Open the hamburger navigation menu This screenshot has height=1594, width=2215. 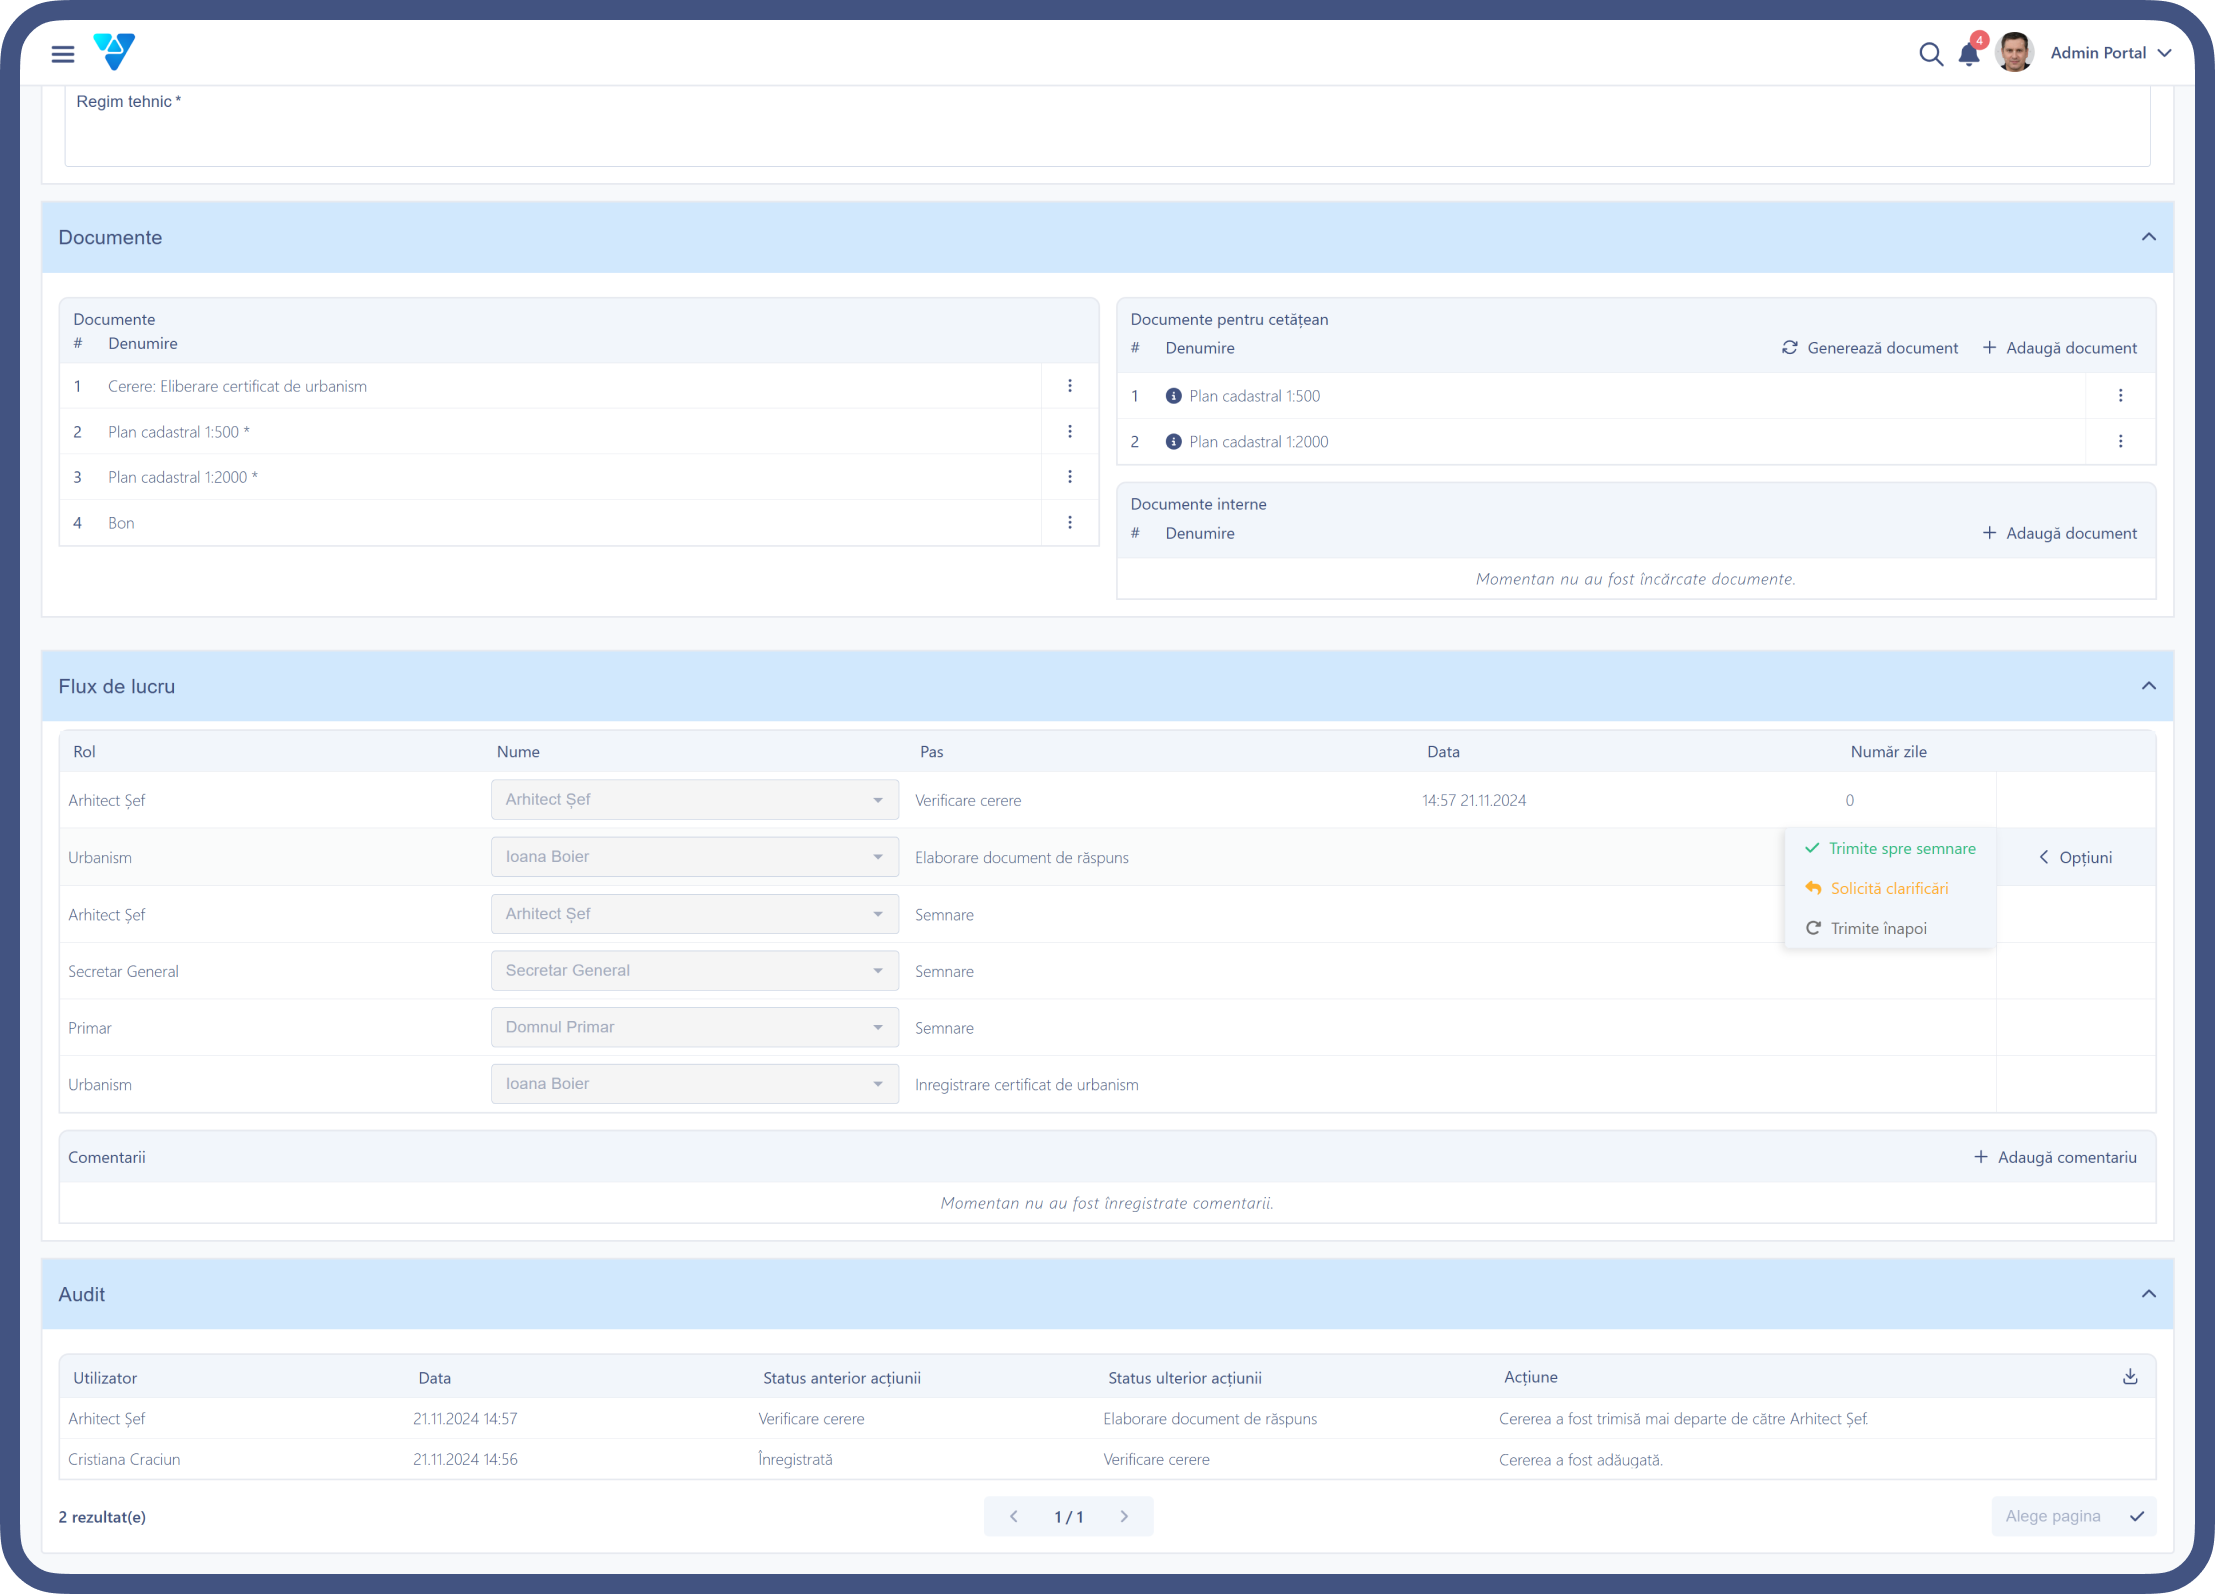(63, 54)
